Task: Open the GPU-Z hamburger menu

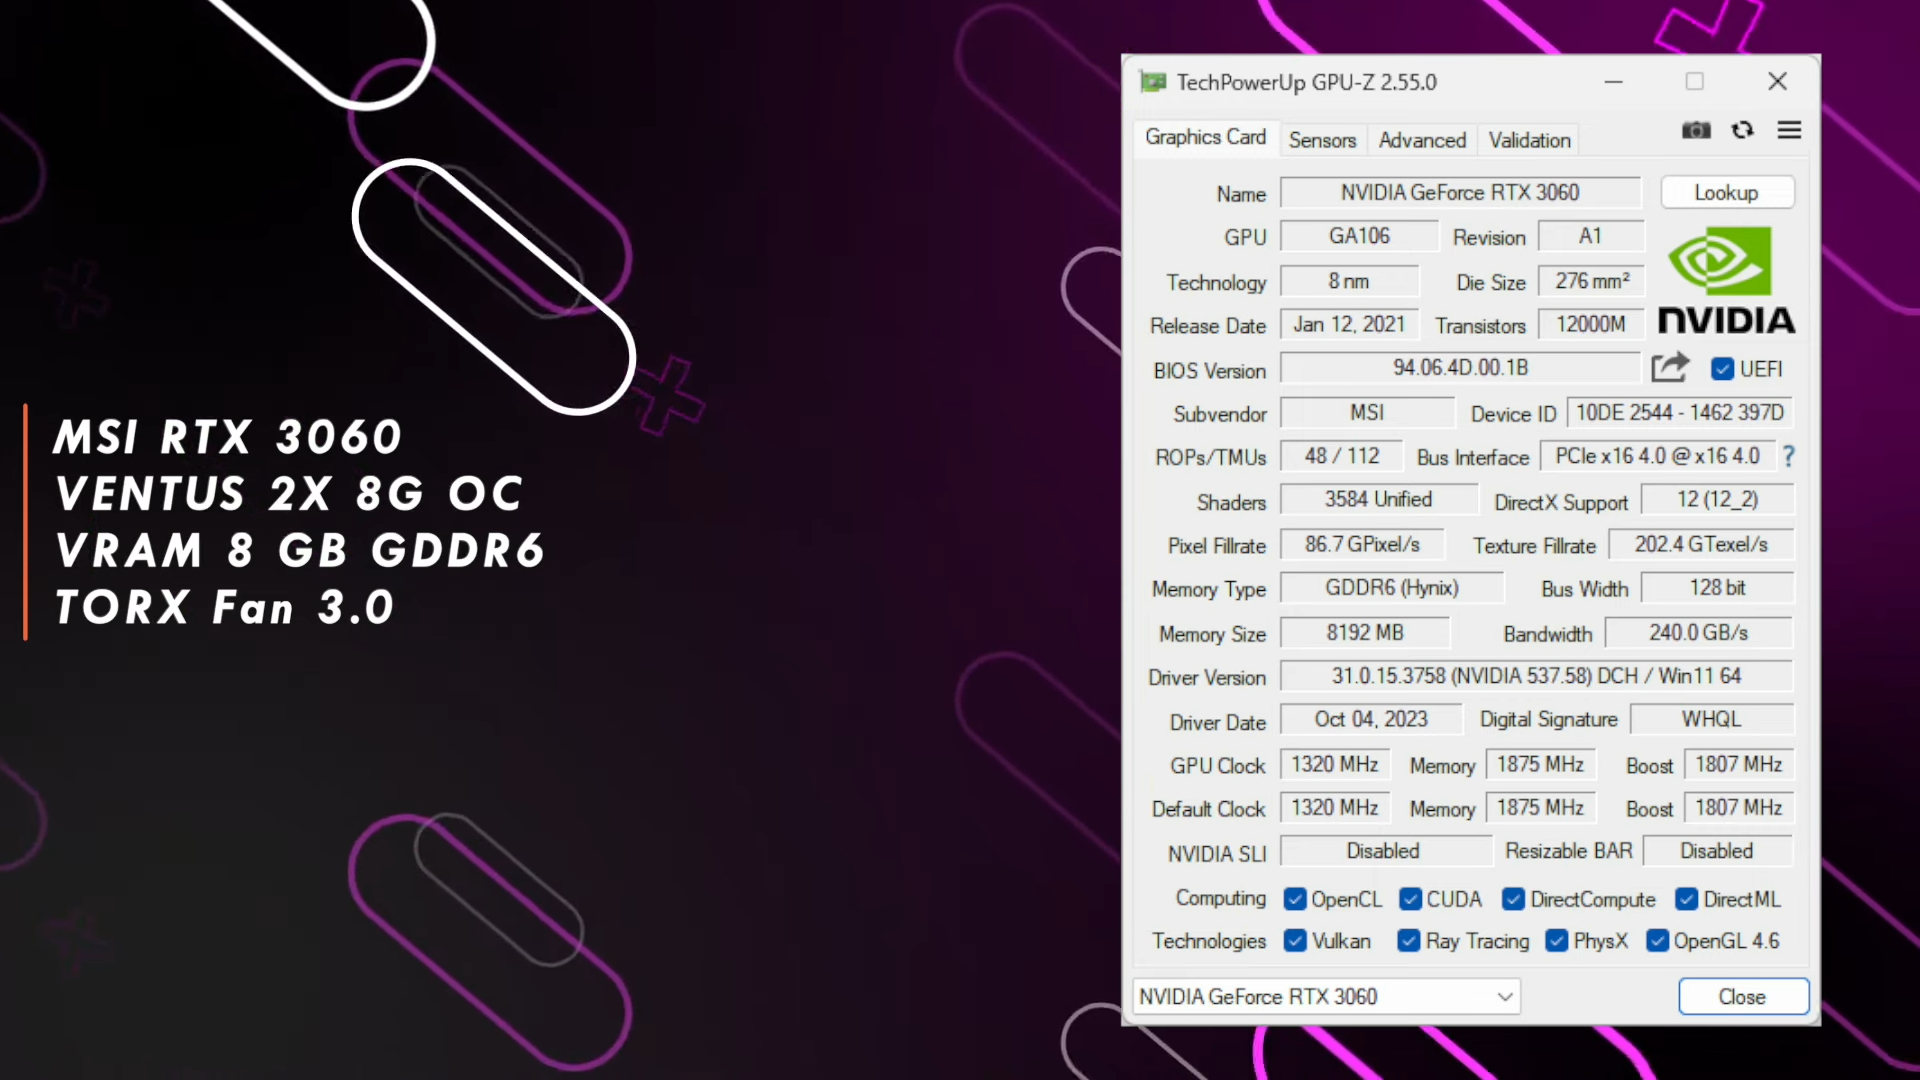Action: coord(1789,130)
